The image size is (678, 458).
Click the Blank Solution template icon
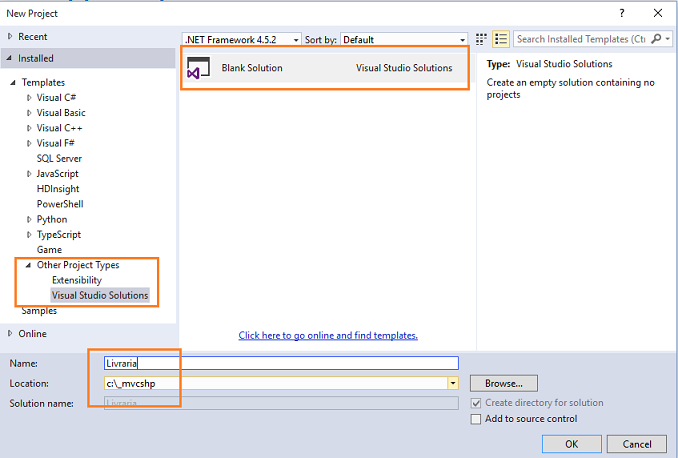[x=198, y=68]
